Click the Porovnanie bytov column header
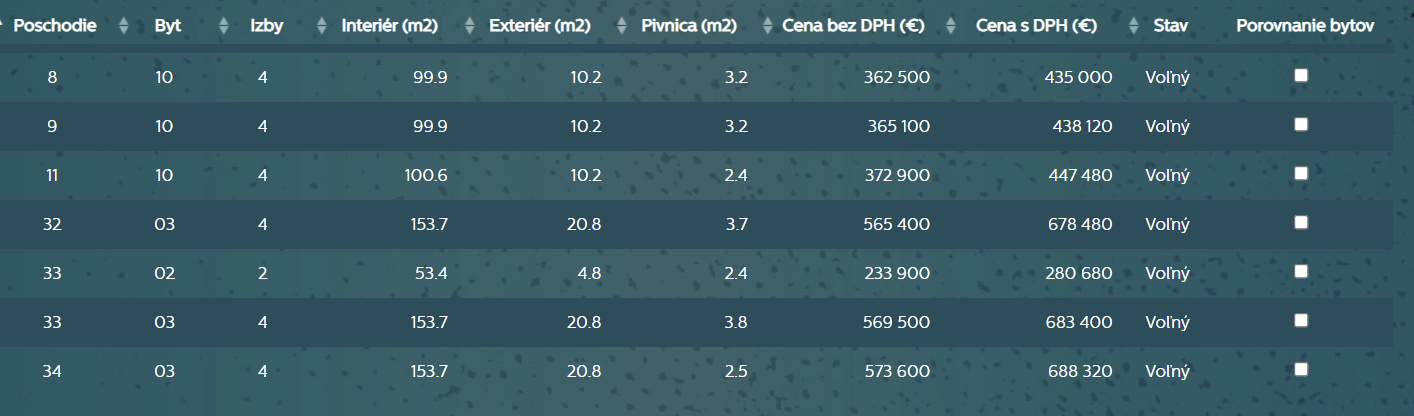This screenshot has width=1414, height=416. point(1305,27)
